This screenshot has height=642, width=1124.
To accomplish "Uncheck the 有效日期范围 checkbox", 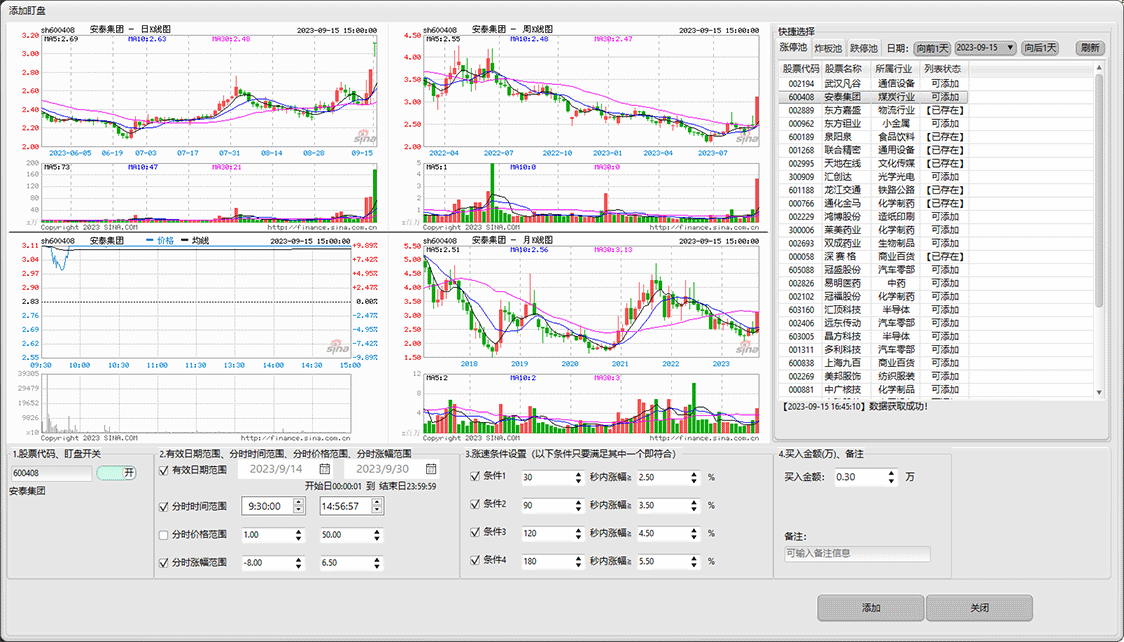I will pos(163,471).
